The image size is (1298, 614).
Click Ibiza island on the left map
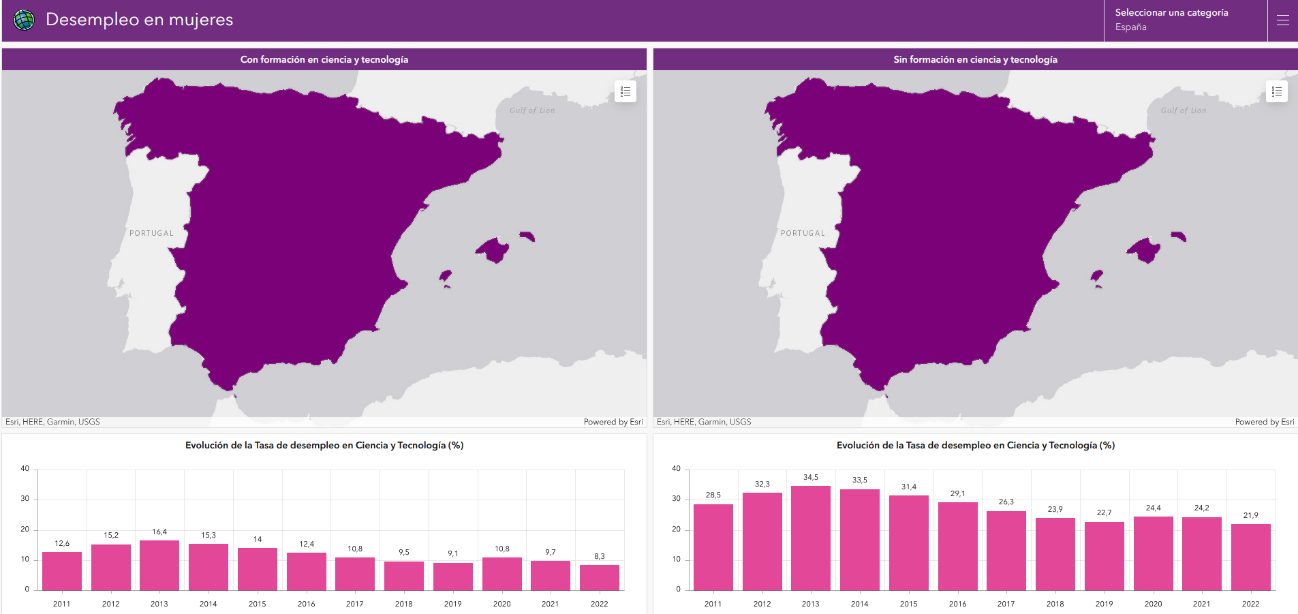445,276
